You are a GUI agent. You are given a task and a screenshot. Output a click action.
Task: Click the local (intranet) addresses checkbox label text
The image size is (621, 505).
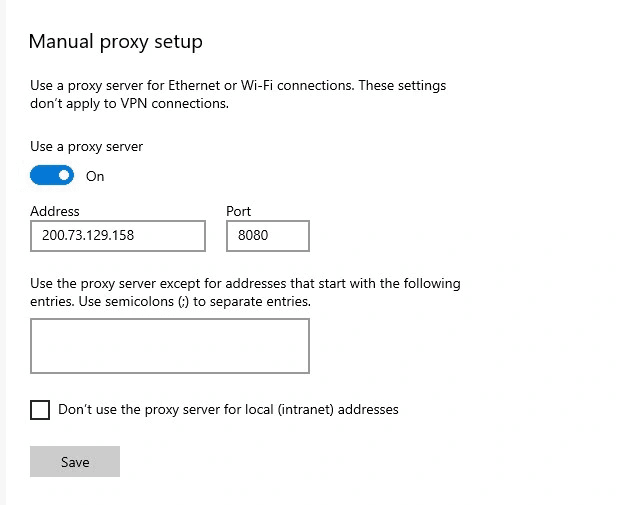pos(228,409)
